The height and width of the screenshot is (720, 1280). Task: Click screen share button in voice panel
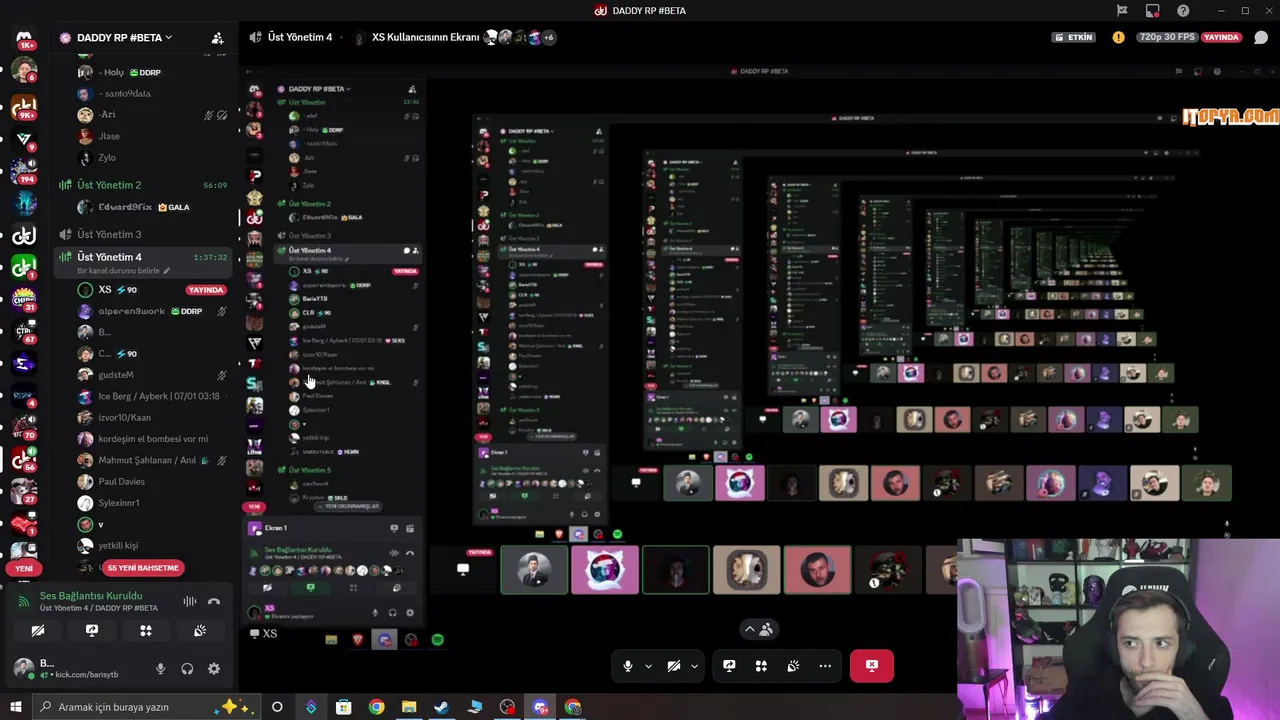click(92, 631)
